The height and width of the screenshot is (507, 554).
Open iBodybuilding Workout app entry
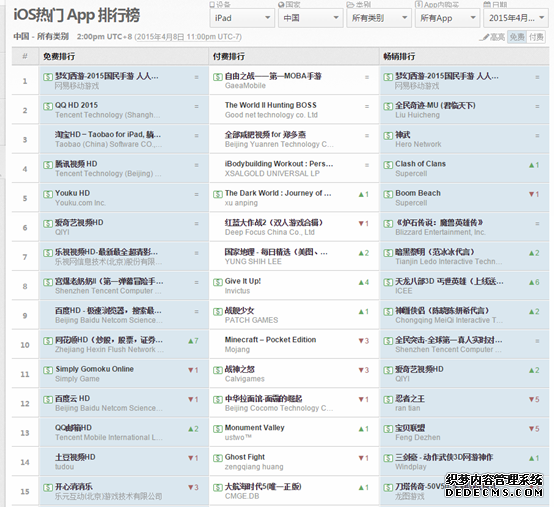point(279,164)
